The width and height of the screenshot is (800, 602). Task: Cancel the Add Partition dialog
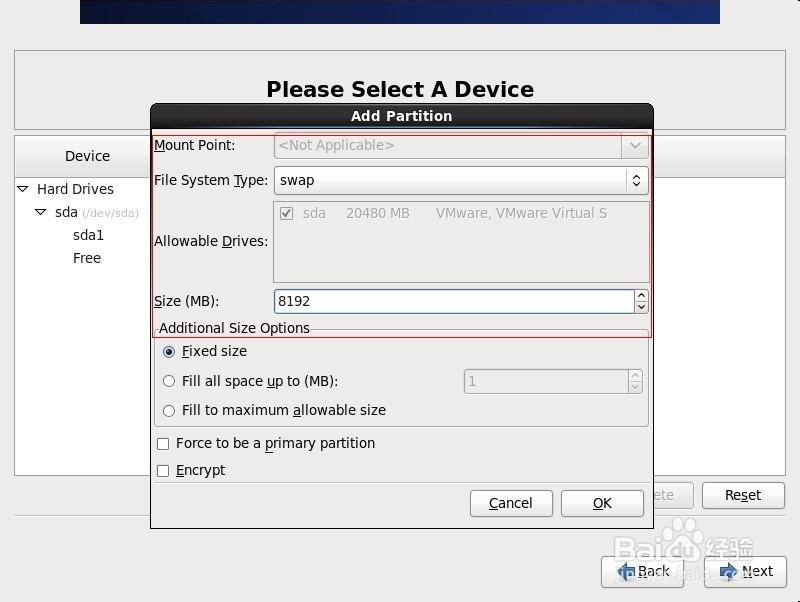tap(511, 503)
